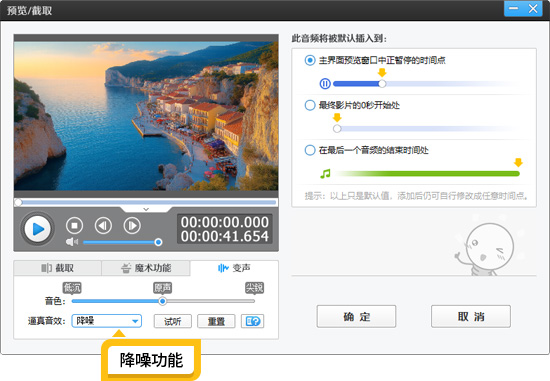Viewport: 550px width, 381px height.
Task: Expand the chevron below the video preview
Action: coord(146,209)
